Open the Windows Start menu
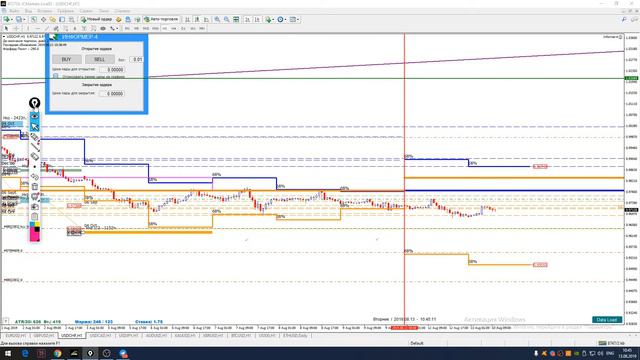The image size is (640, 360). pyautogui.click(x=7, y=353)
